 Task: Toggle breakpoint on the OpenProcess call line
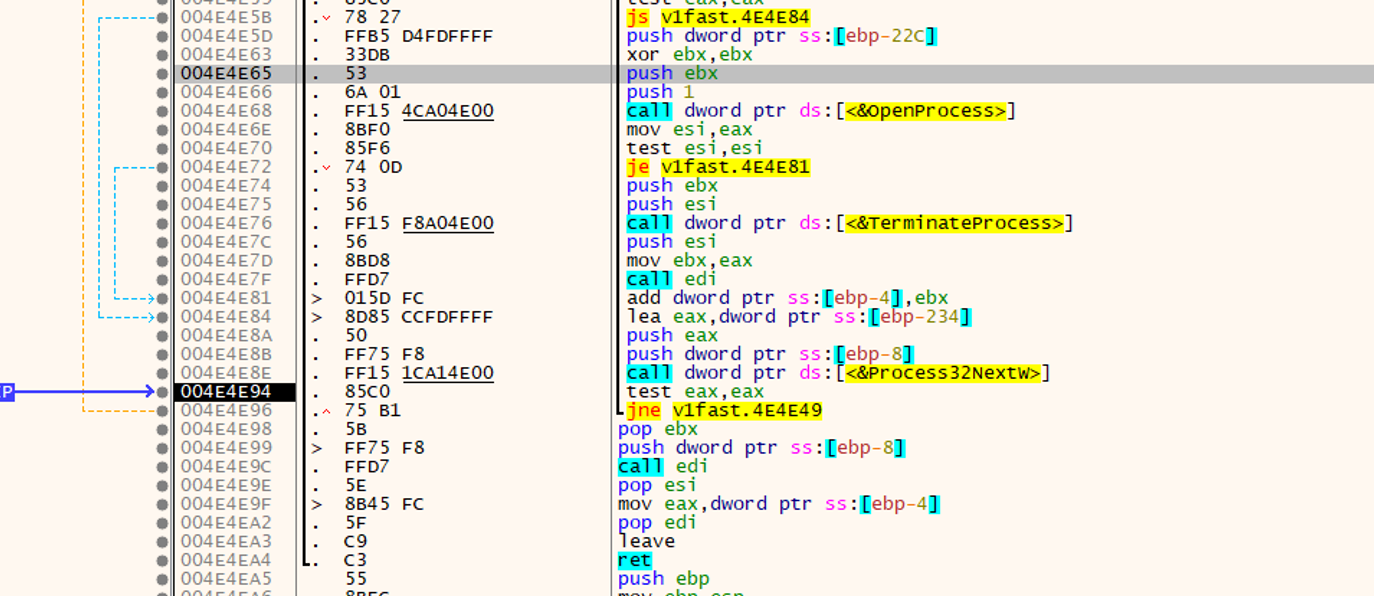pyautogui.click(x=160, y=110)
